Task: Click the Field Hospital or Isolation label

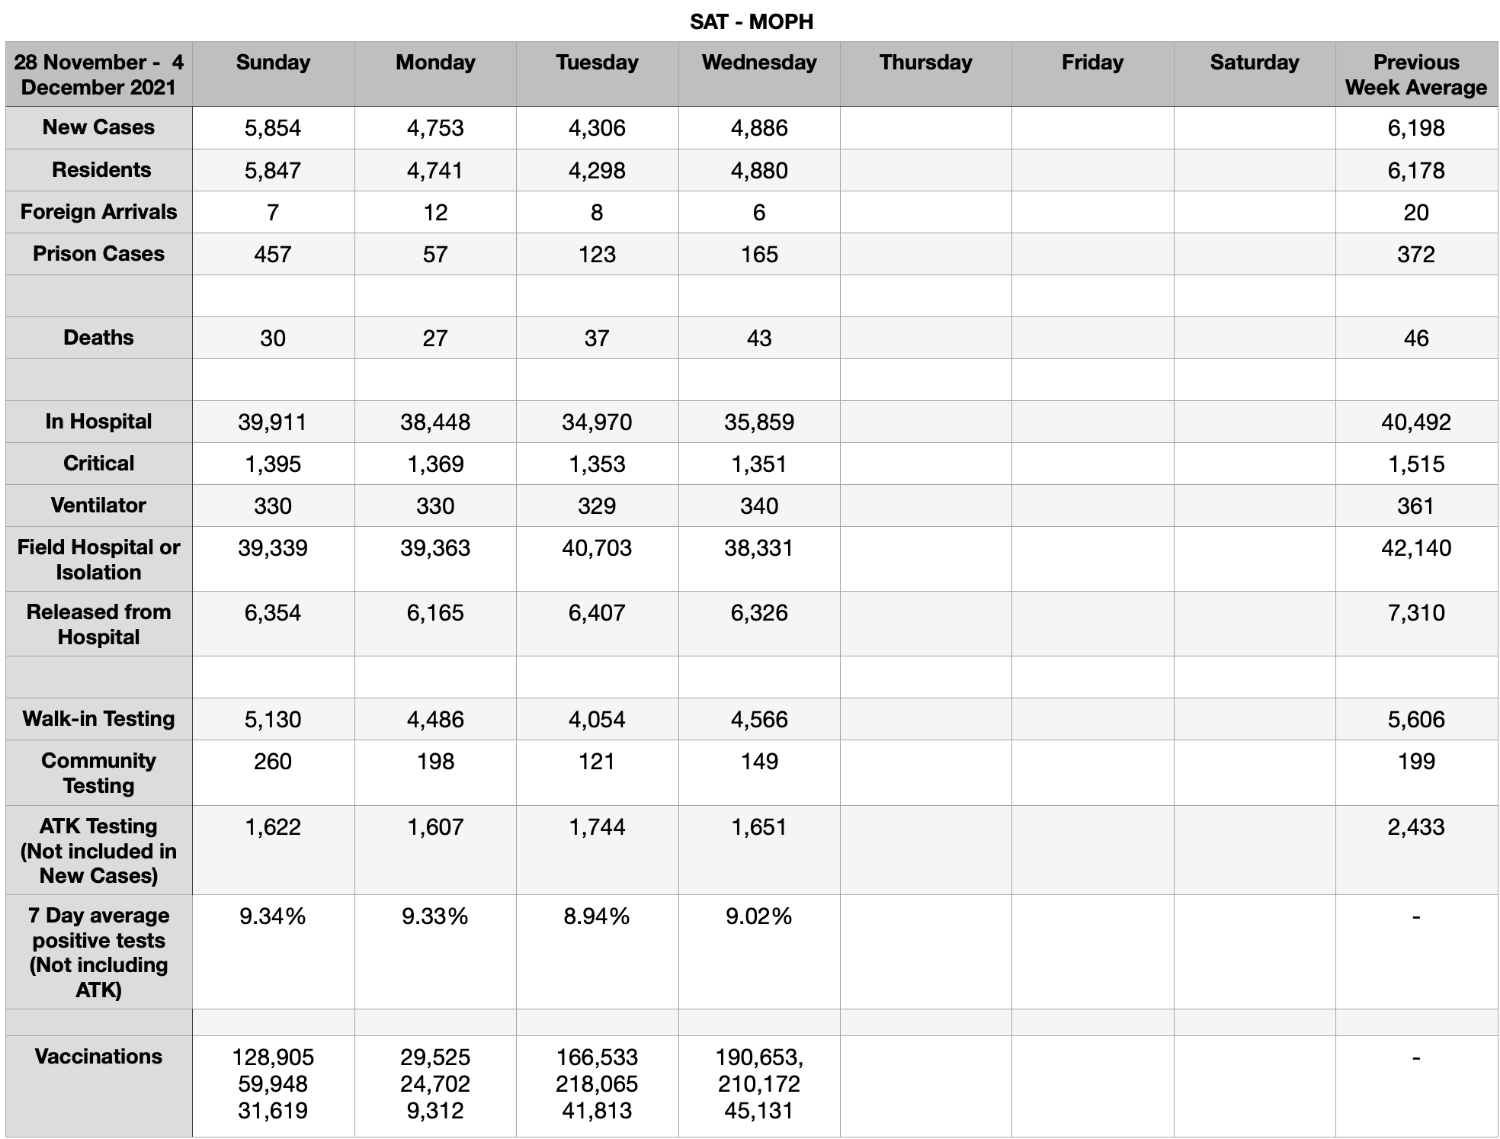Action: click(98, 560)
